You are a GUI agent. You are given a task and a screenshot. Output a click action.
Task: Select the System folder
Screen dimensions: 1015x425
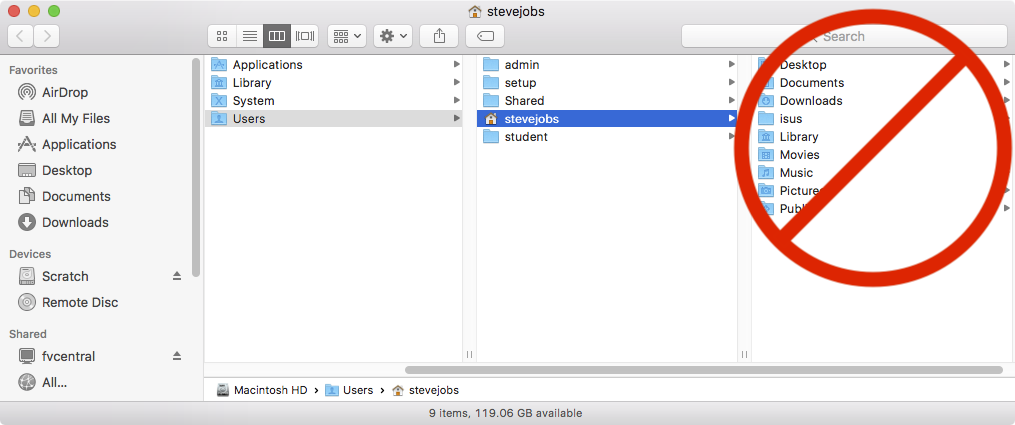click(333, 101)
